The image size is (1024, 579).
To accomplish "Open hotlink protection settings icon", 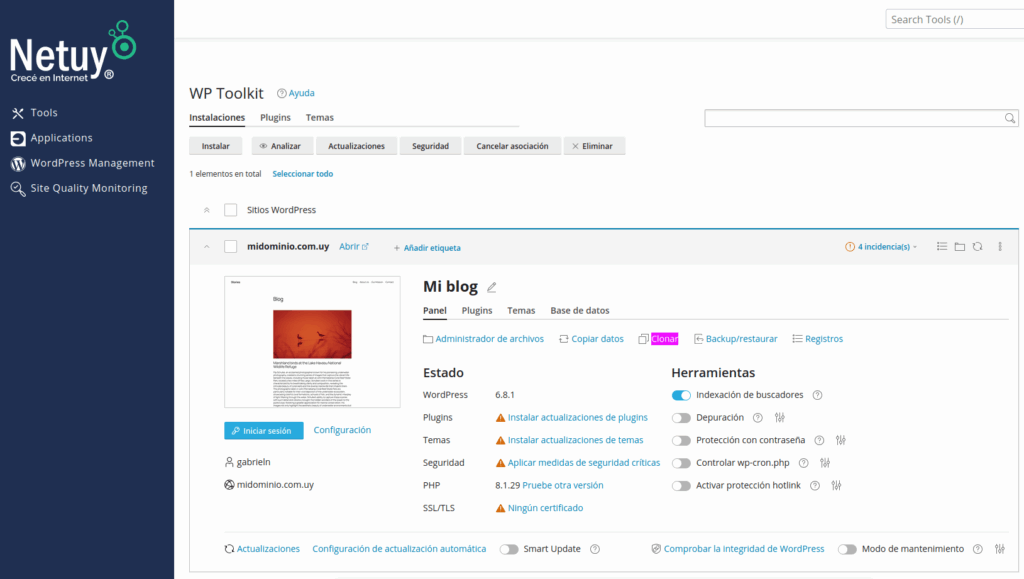I will coord(837,486).
